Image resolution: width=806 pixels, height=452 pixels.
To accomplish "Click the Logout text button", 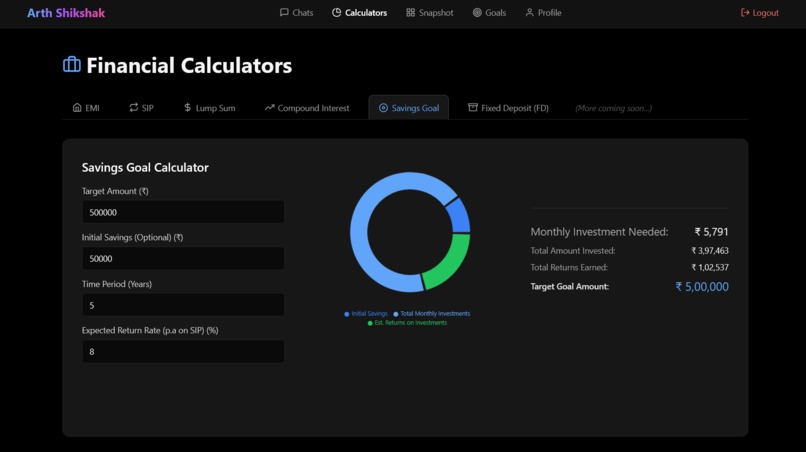I will click(765, 13).
